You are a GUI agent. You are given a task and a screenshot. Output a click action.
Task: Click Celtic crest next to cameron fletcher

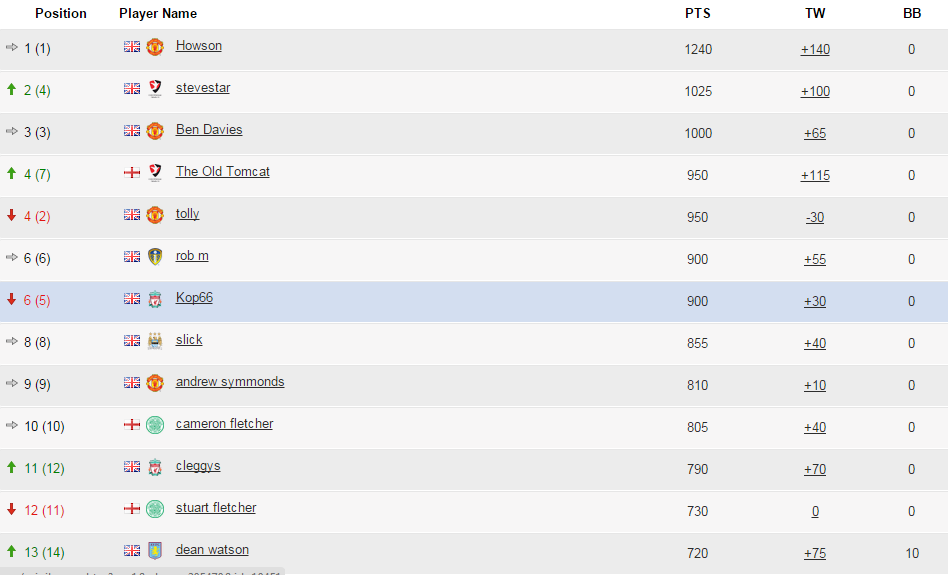[155, 424]
